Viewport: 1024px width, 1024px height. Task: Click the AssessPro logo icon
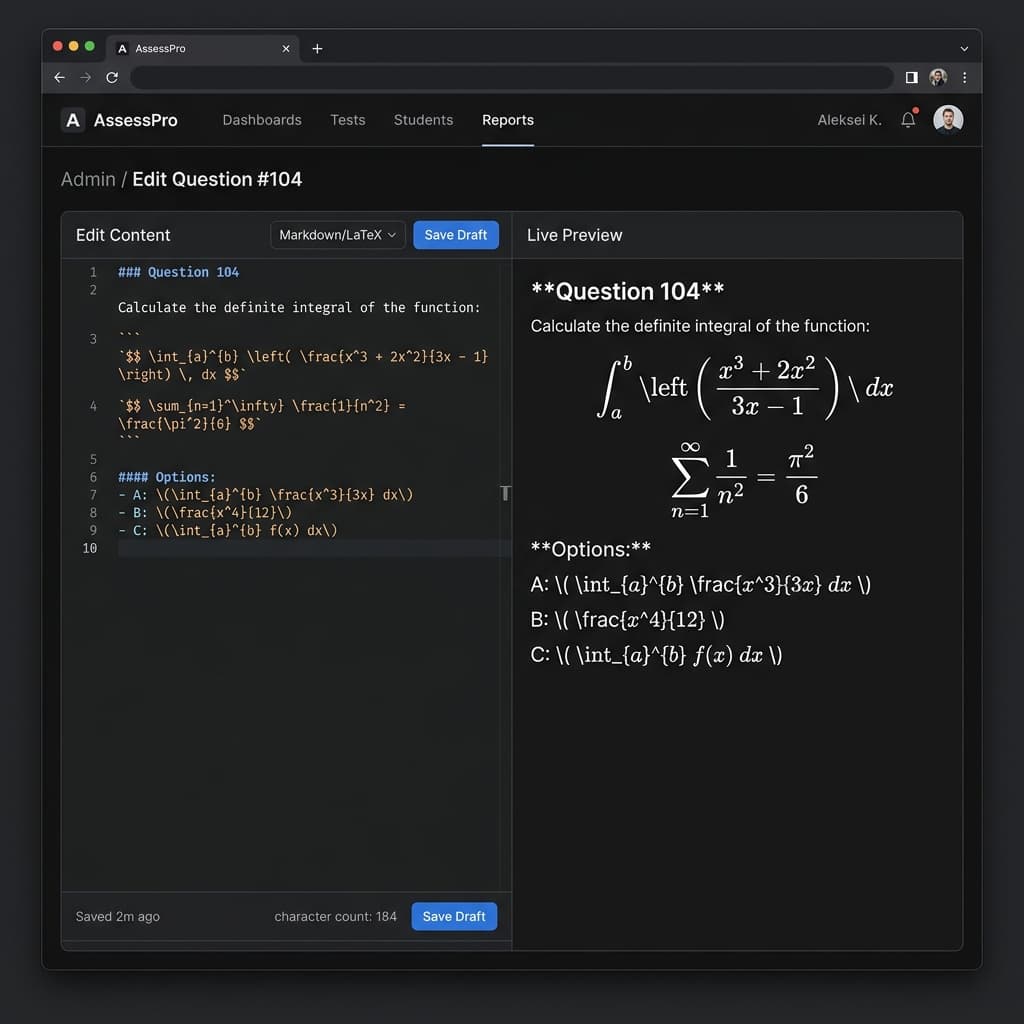73,120
